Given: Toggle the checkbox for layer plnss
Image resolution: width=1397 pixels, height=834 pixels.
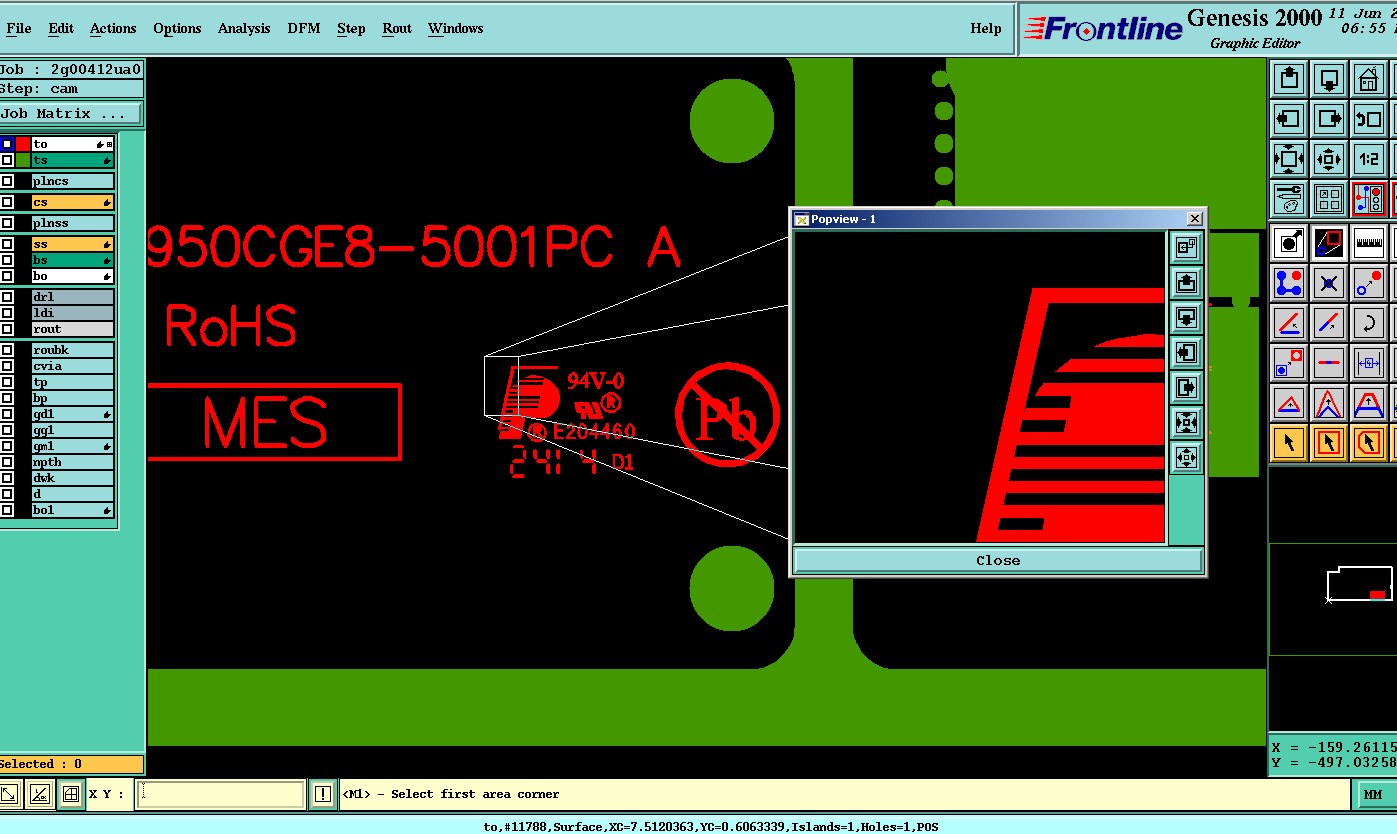Looking at the screenshot, I should (x=7, y=223).
